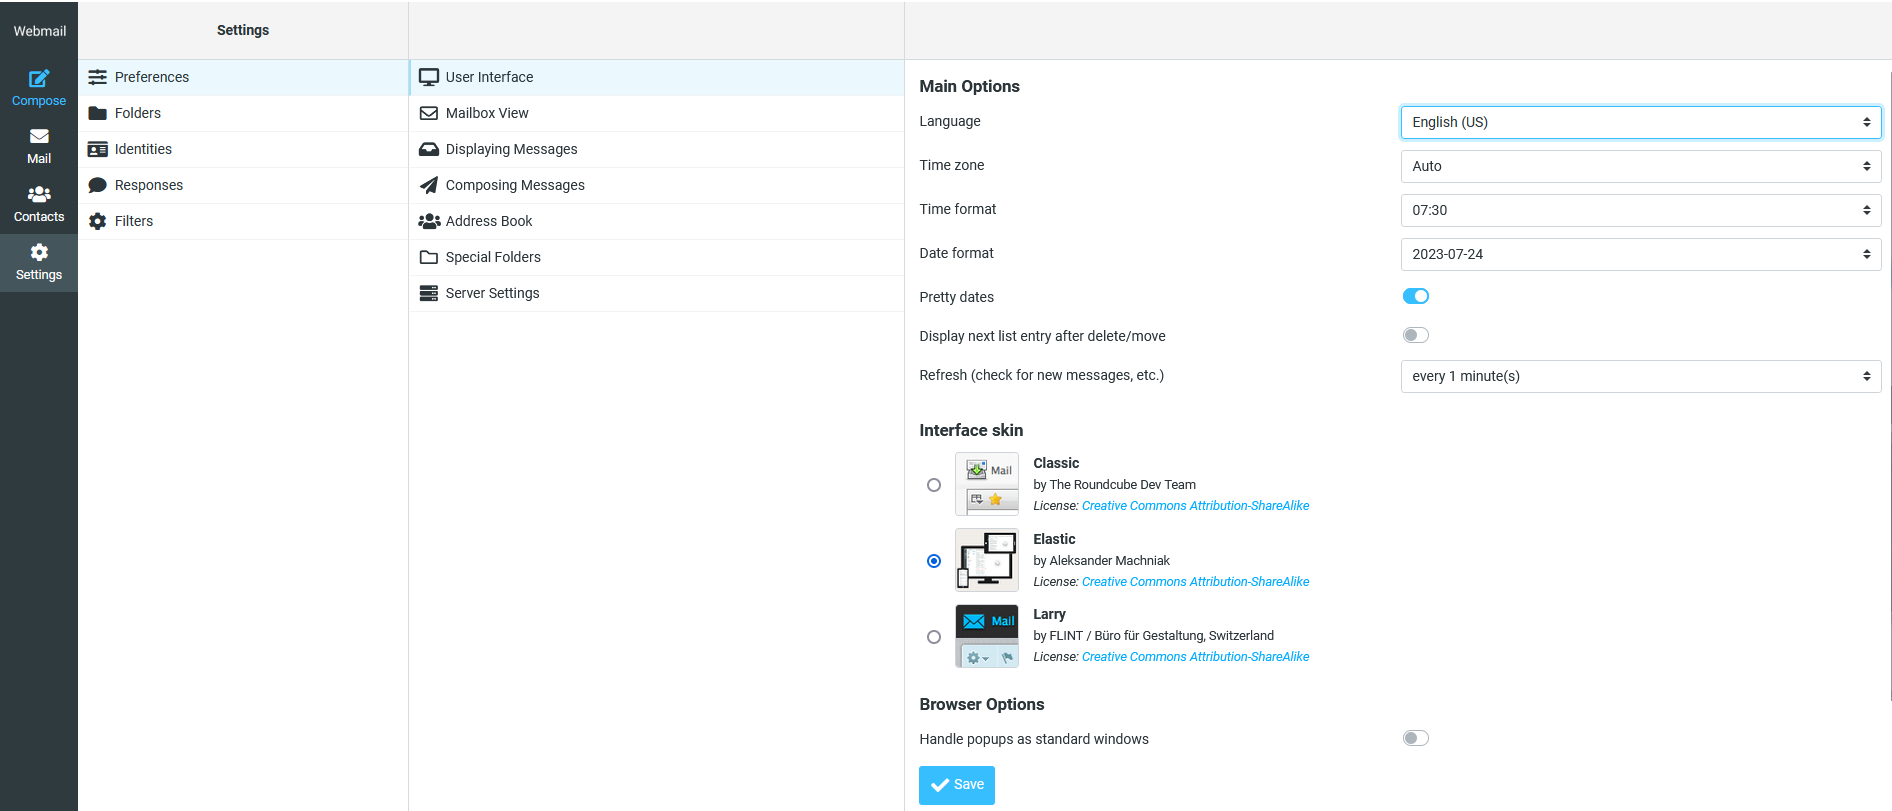Image resolution: width=1892 pixels, height=811 pixels.
Task: Enable display next list entry after delete/move
Action: click(x=1415, y=335)
